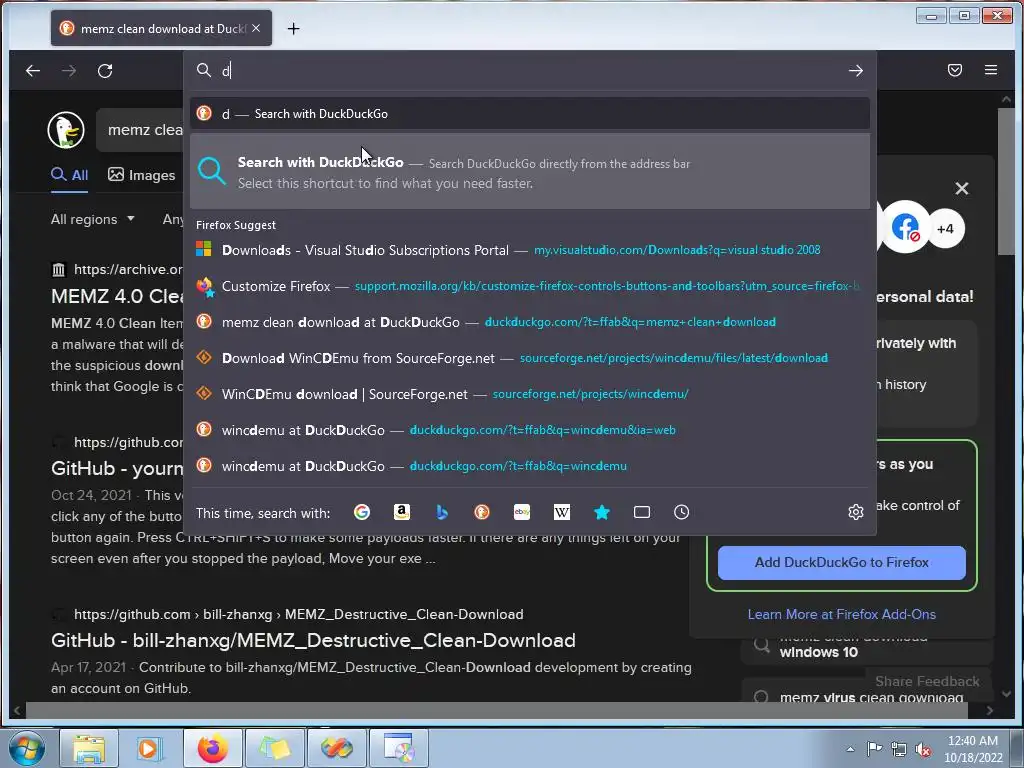The image size is (1024, 768).
Task: Open Windows Explorer from the taskbar
Action: point(89,748)
